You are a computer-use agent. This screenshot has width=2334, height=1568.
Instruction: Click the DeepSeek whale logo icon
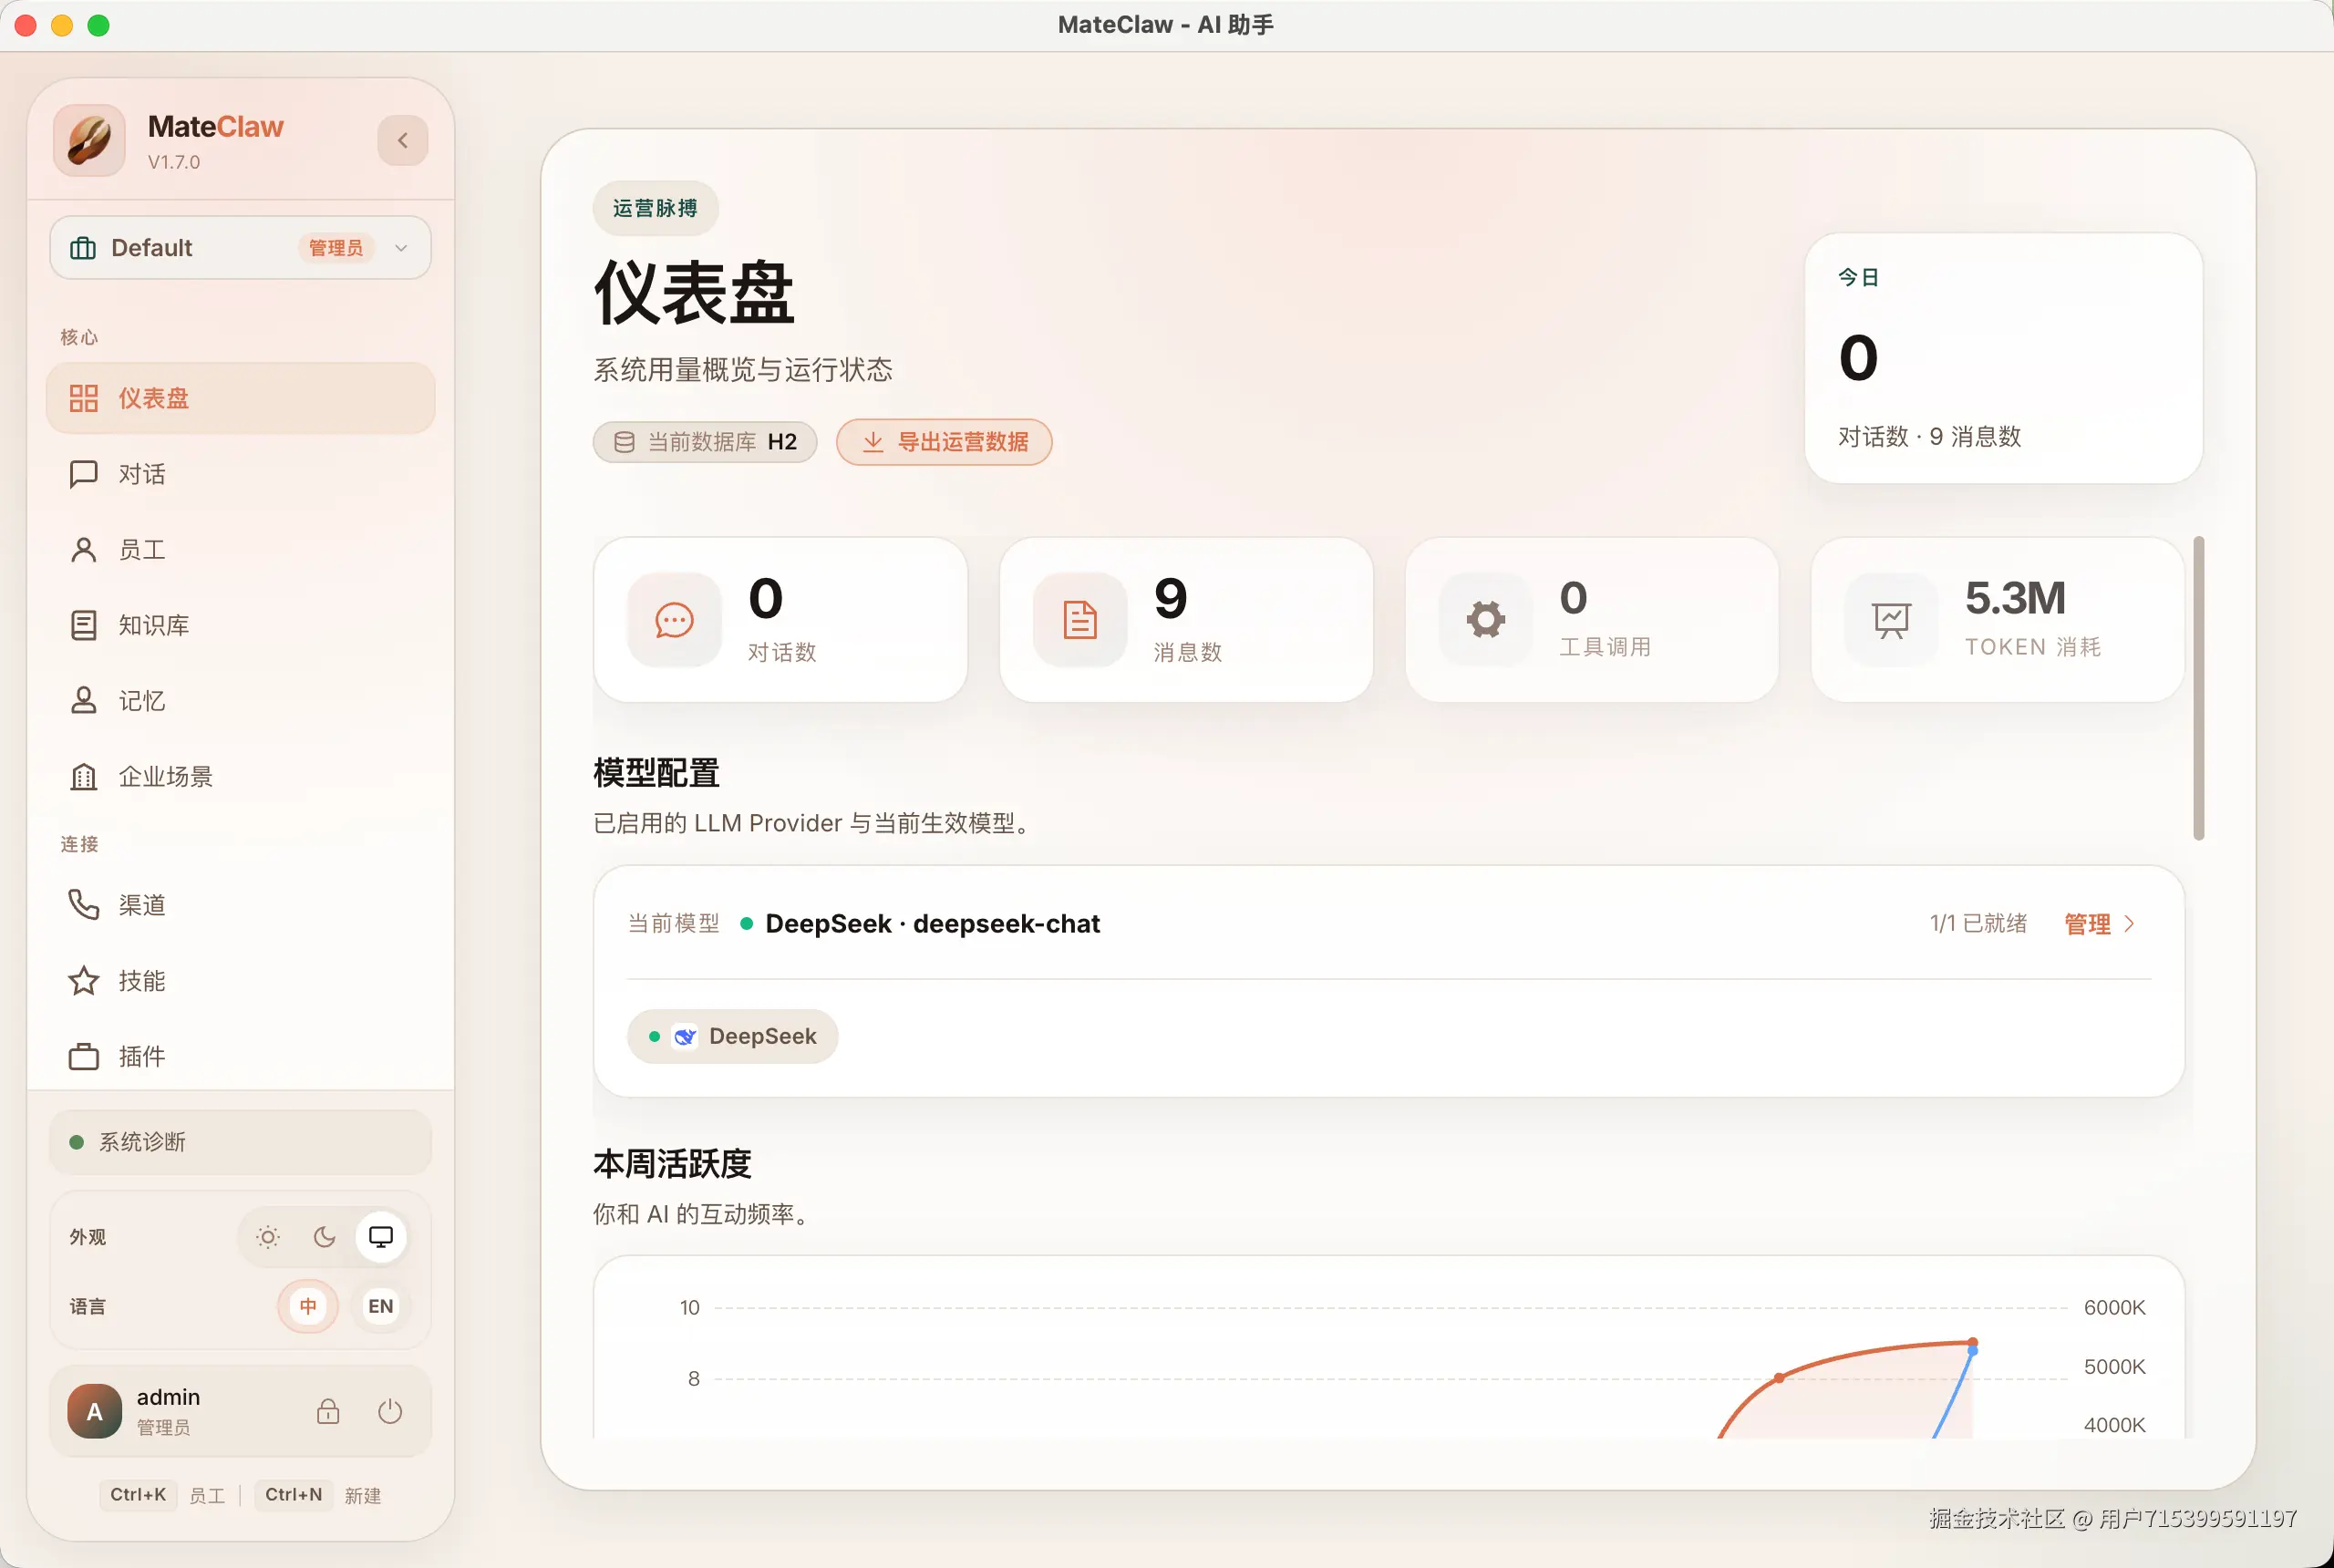(684, 1036)
